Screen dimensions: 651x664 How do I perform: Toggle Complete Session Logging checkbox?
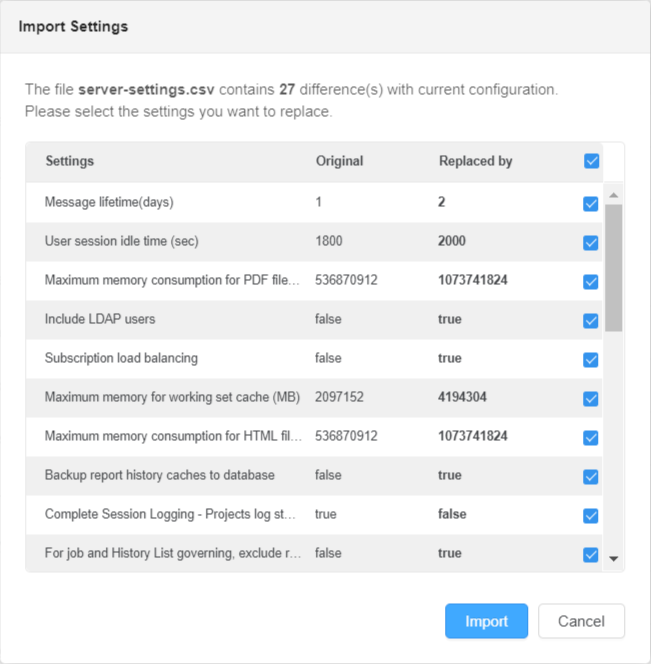point(590,516)
